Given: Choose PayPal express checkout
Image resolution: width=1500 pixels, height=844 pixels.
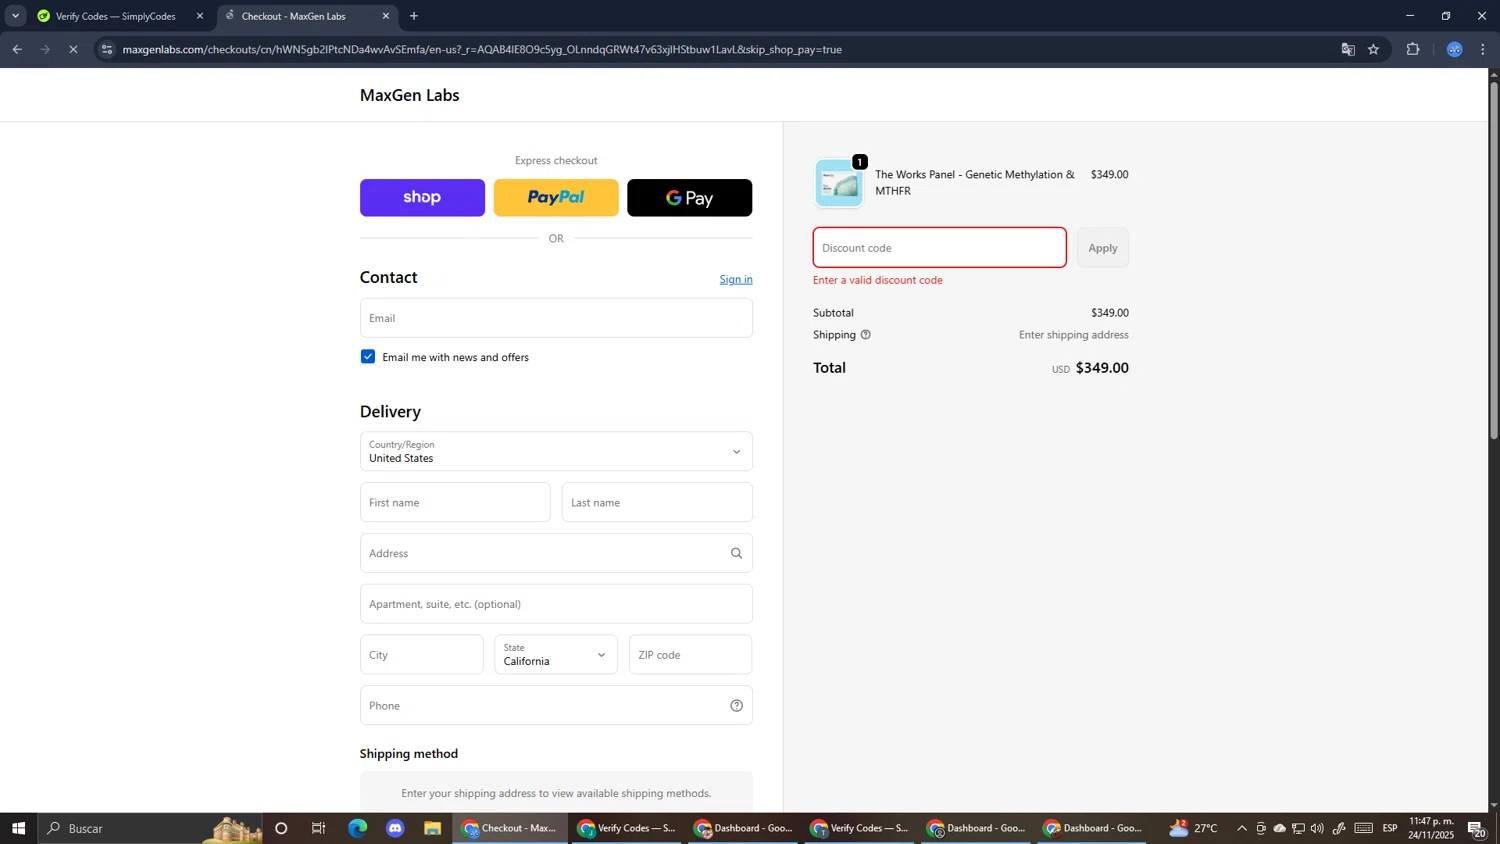Looking at the screenshot, I should click(556, 198).
